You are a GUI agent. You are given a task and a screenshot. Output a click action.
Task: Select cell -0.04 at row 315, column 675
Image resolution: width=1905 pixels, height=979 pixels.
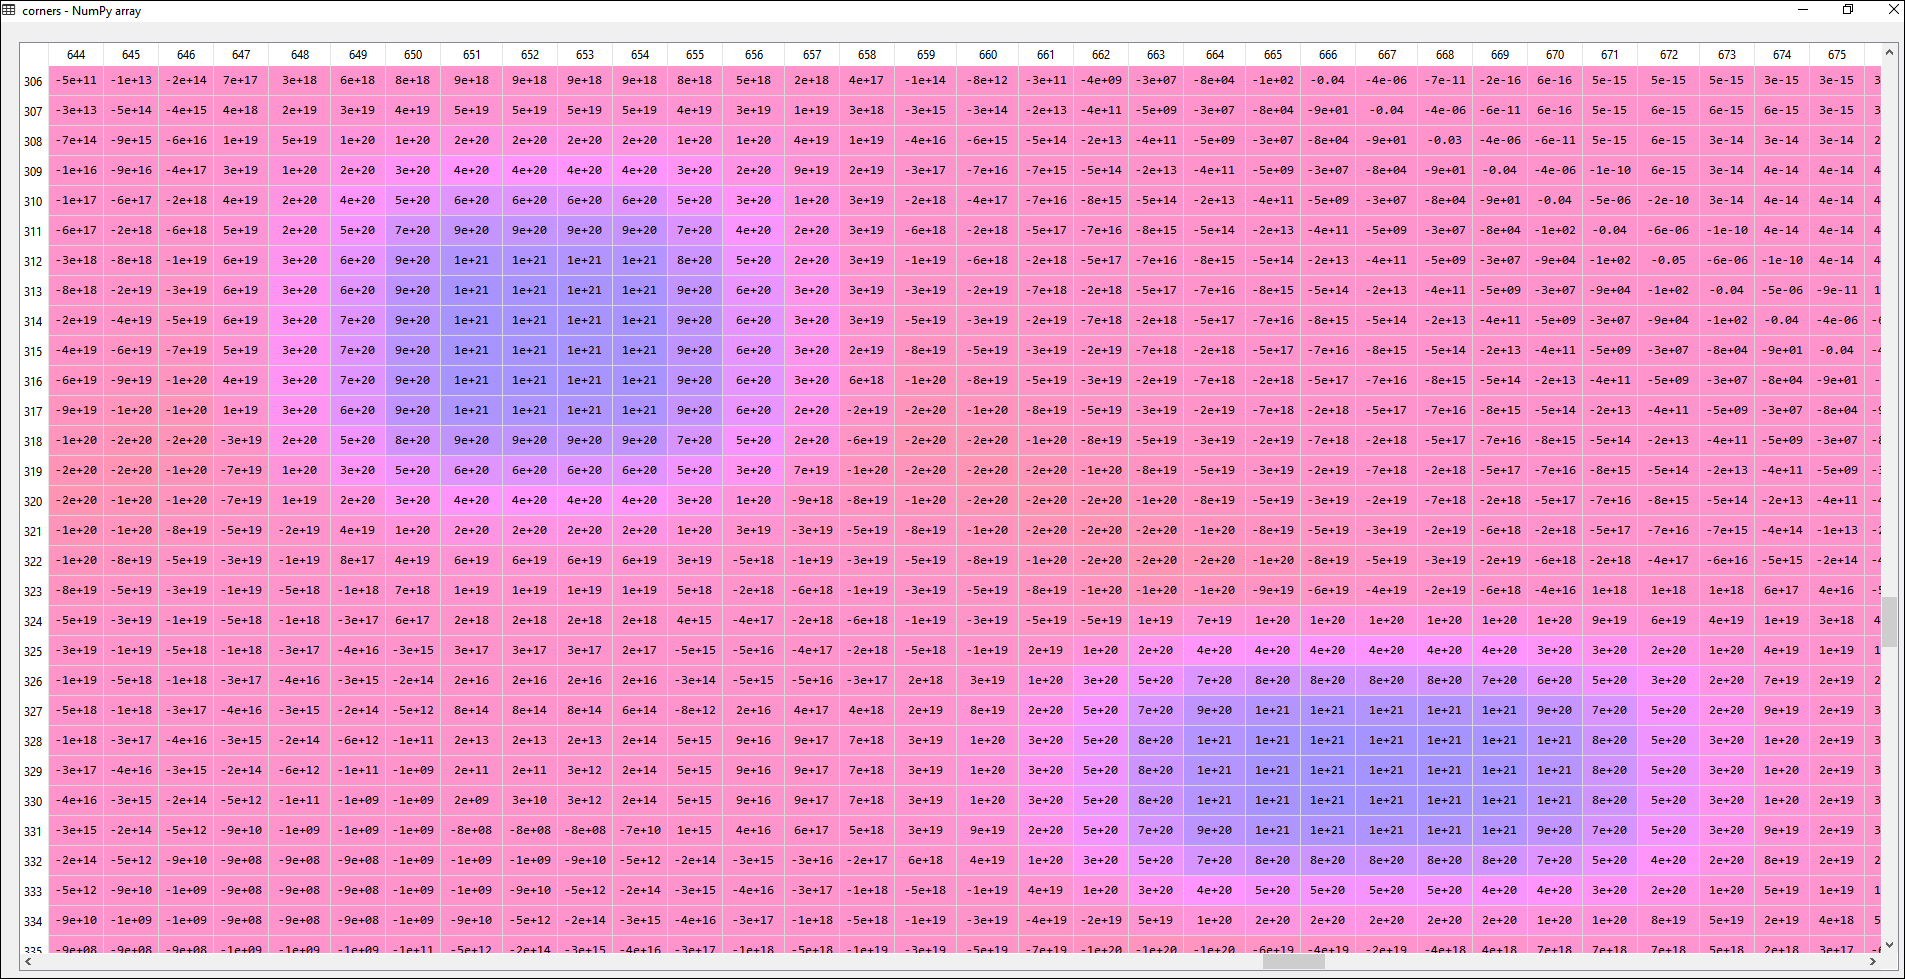pyautogui.click(x=1837, y=350)
